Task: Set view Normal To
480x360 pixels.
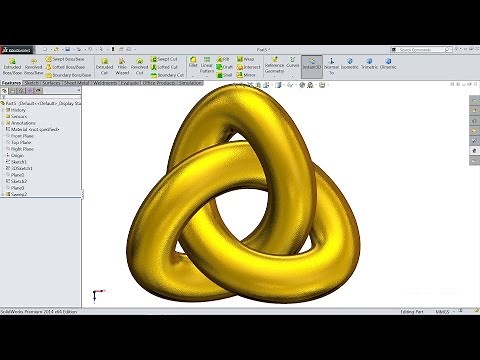Action: click(x=331, y=66)
